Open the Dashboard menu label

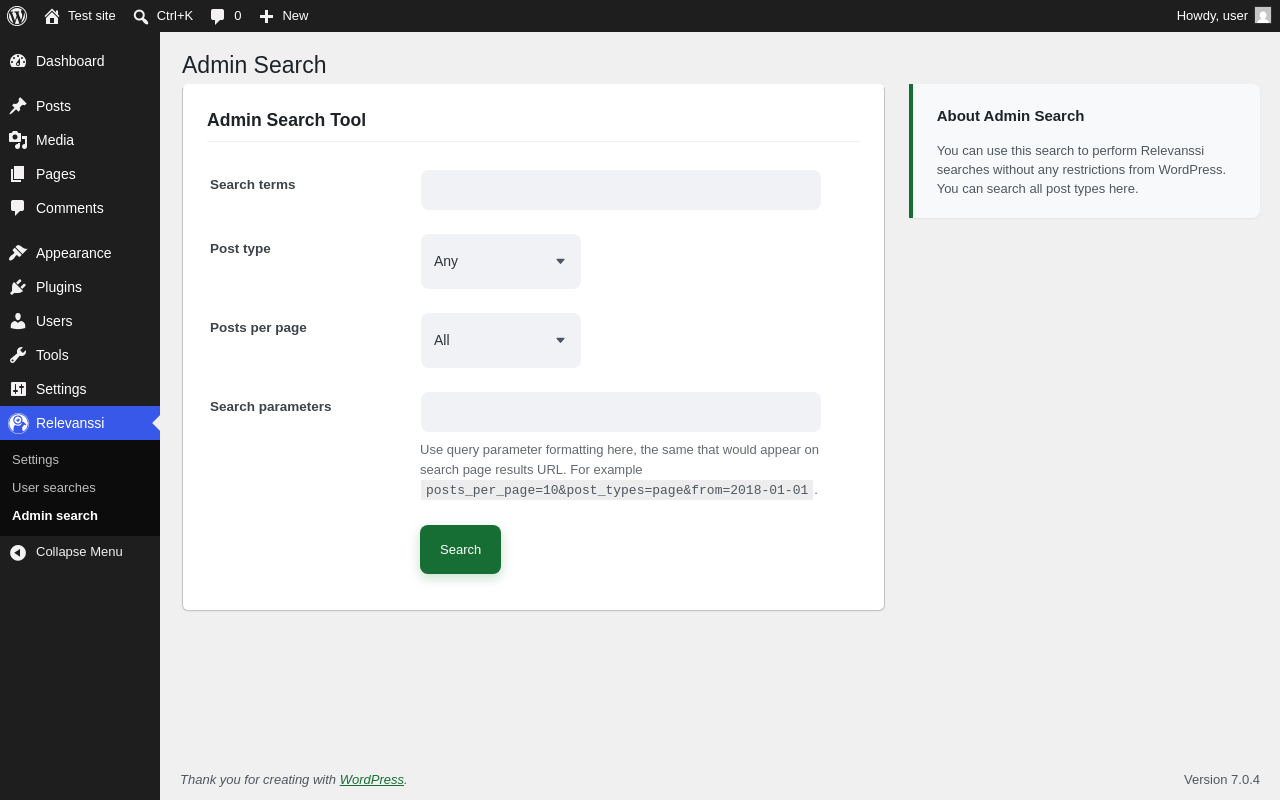tap(70, 61)
